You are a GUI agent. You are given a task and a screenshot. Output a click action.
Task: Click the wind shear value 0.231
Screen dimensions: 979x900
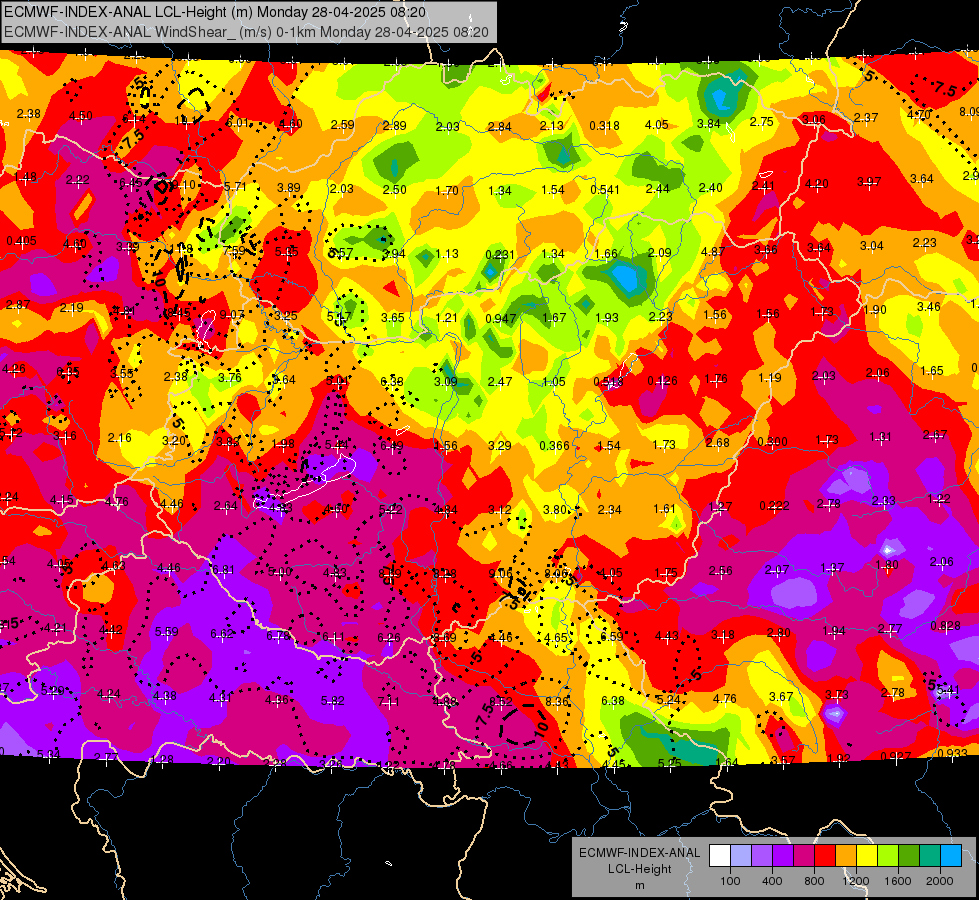click(x=500, y=254)
